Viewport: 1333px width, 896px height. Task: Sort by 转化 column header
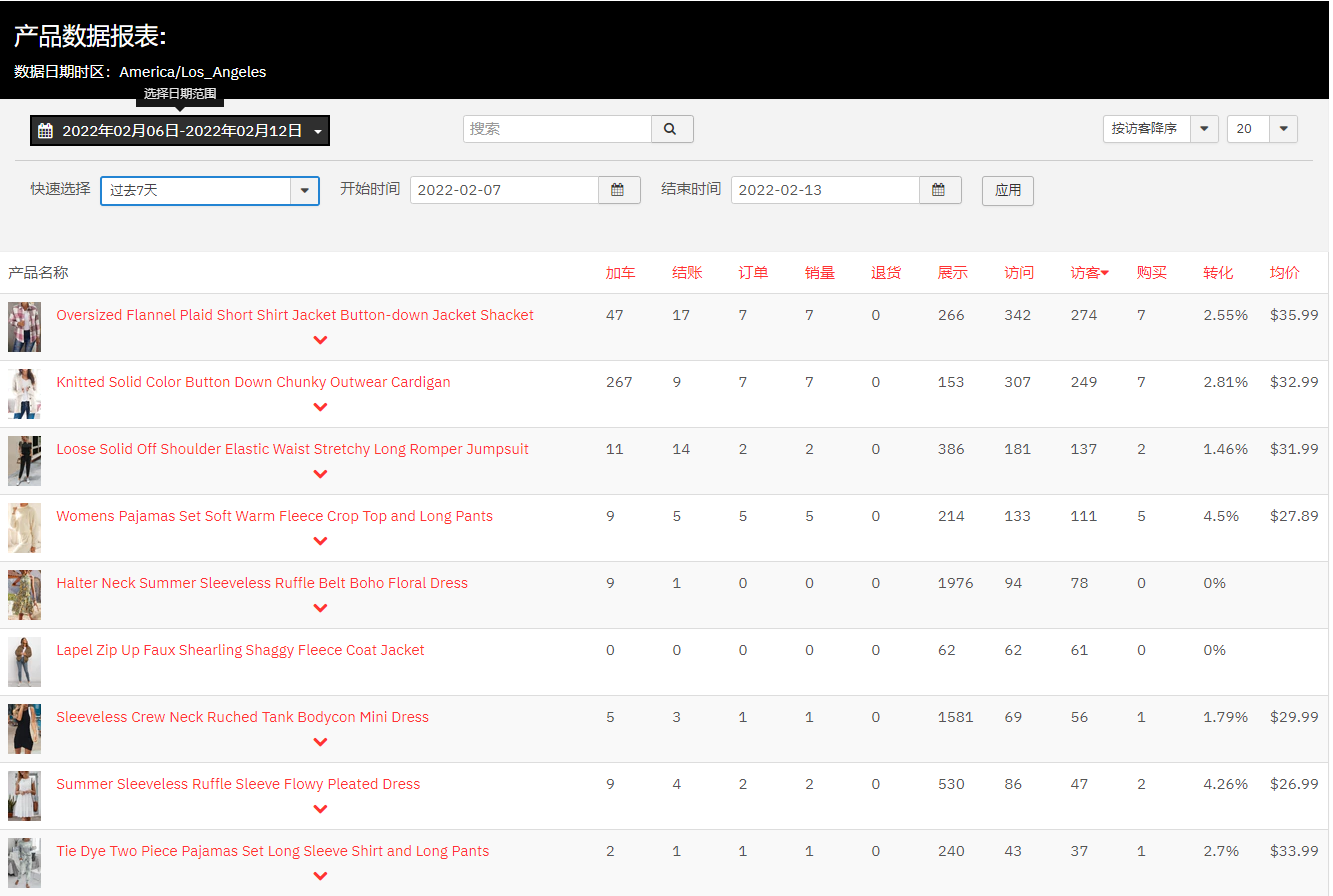(1218, 273)
